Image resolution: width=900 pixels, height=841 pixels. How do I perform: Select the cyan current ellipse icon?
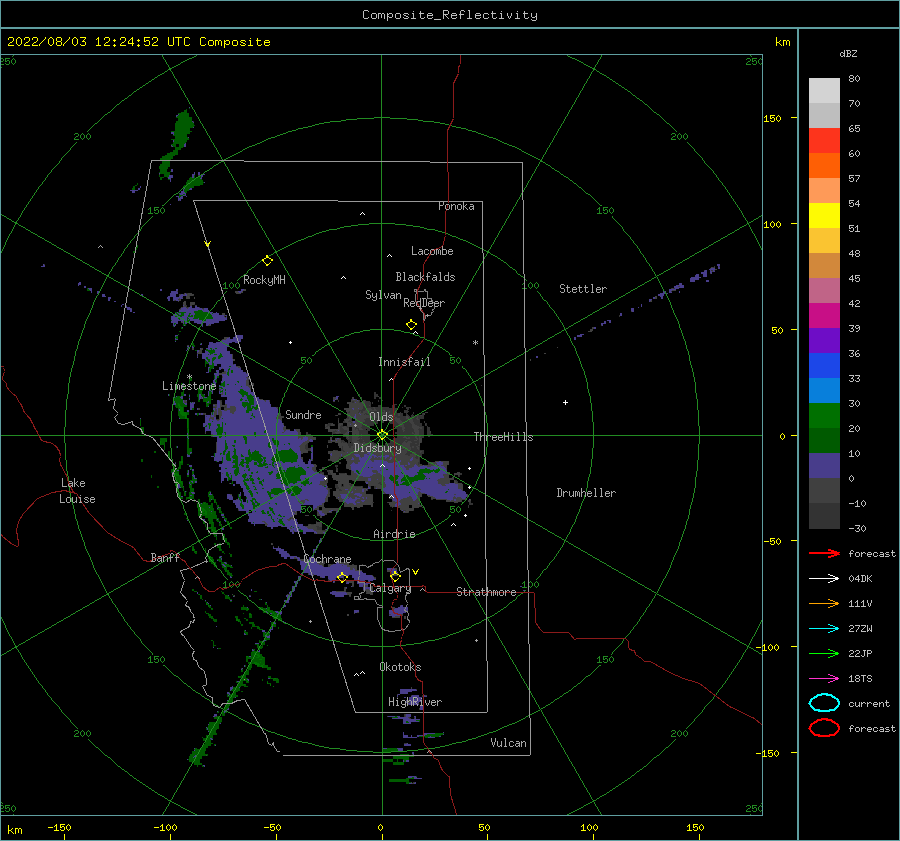point(824,703)
